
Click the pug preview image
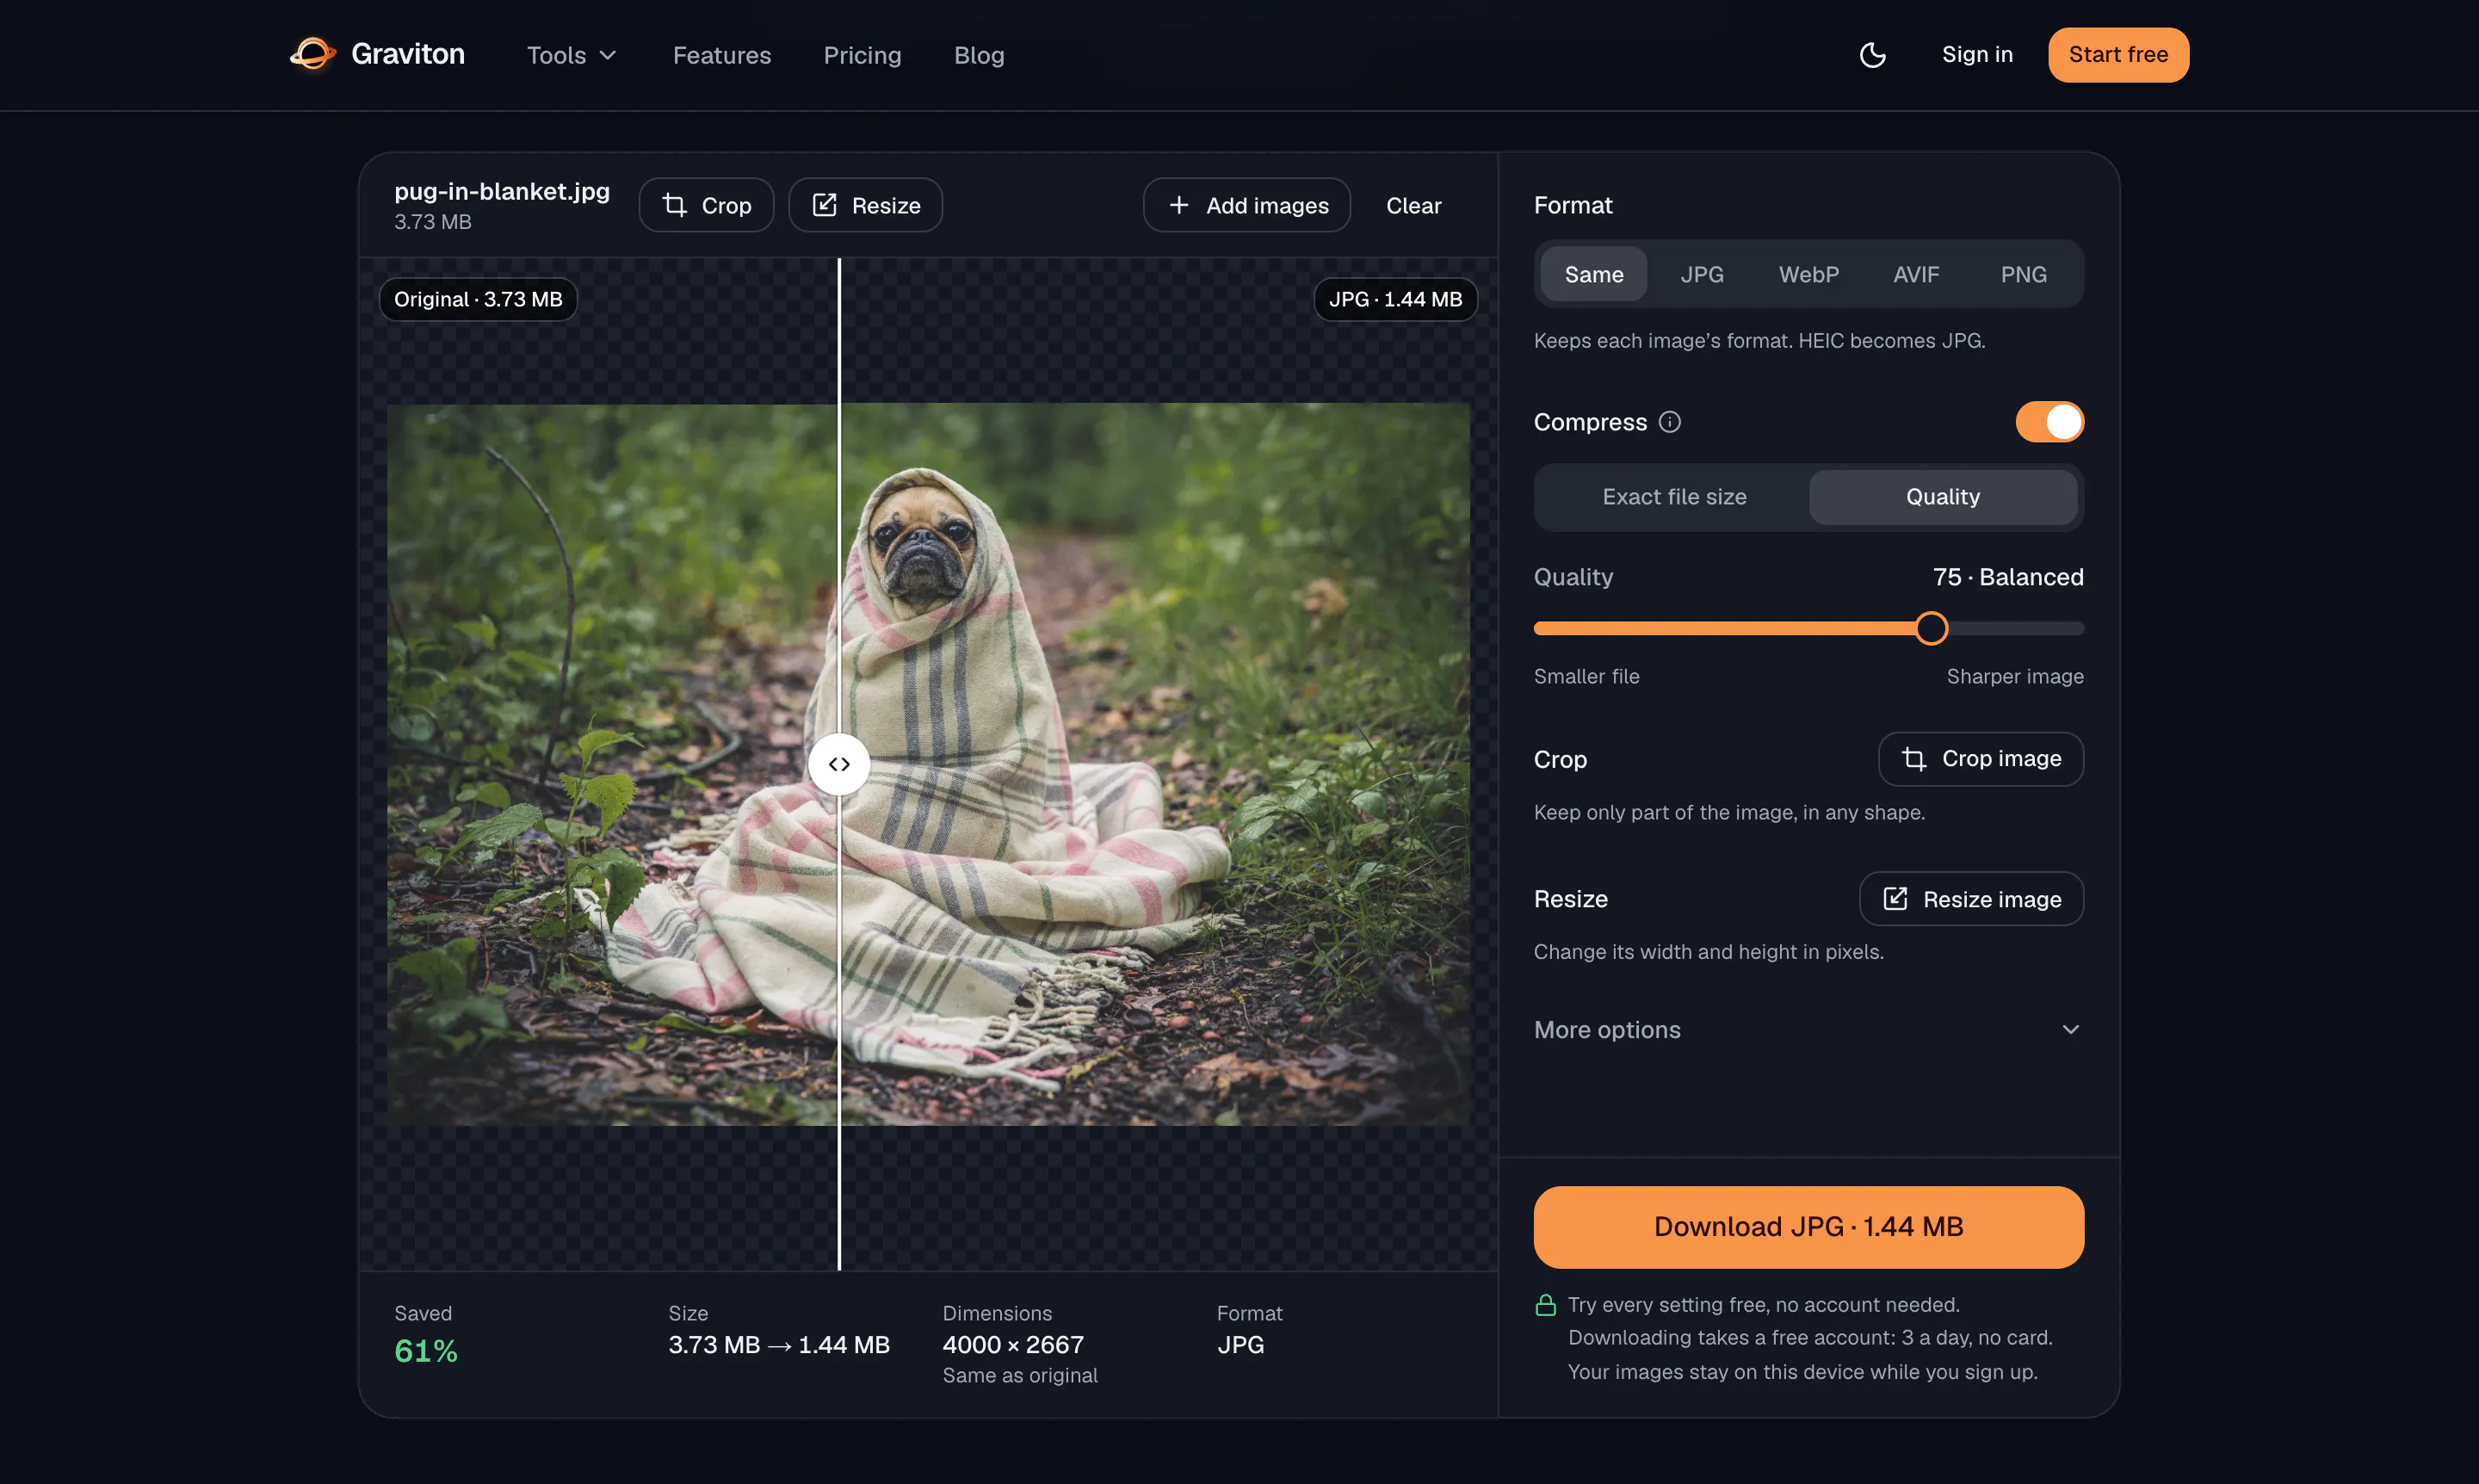click(x=928, y=764)
